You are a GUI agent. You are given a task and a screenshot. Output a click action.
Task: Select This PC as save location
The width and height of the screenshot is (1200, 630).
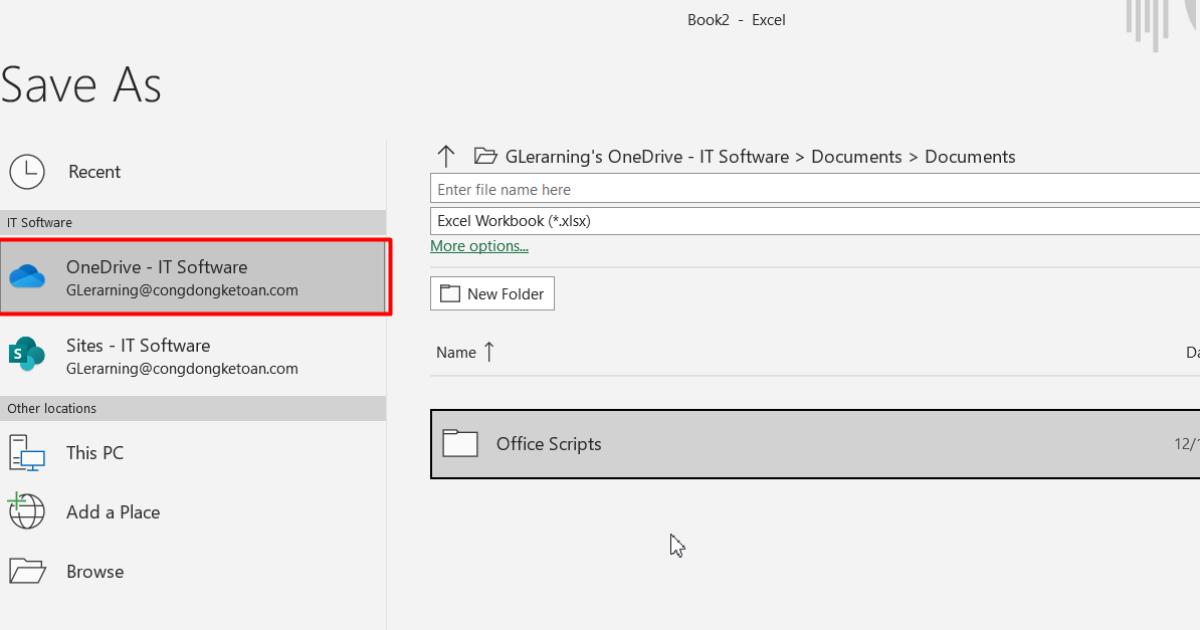[x=94, y=453]
